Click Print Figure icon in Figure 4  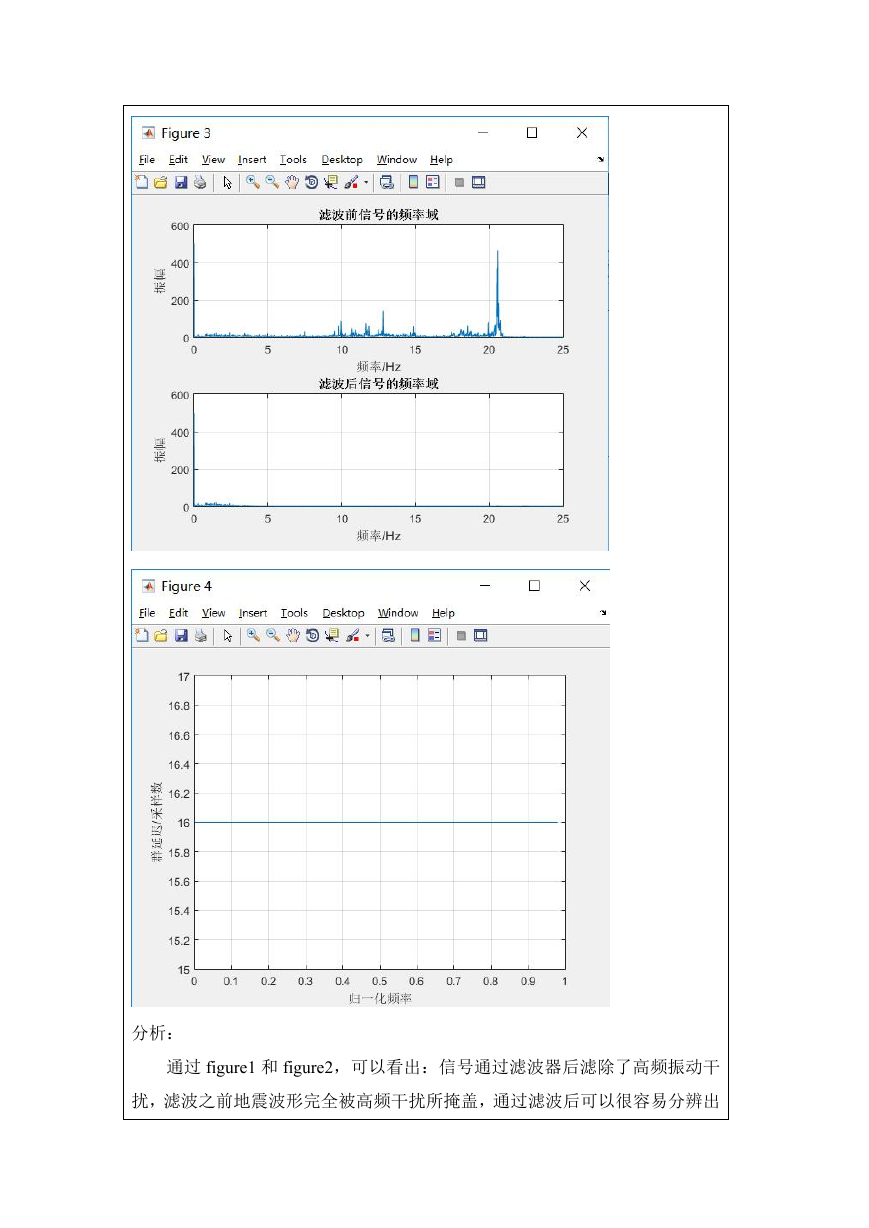(x=200, y=635)
